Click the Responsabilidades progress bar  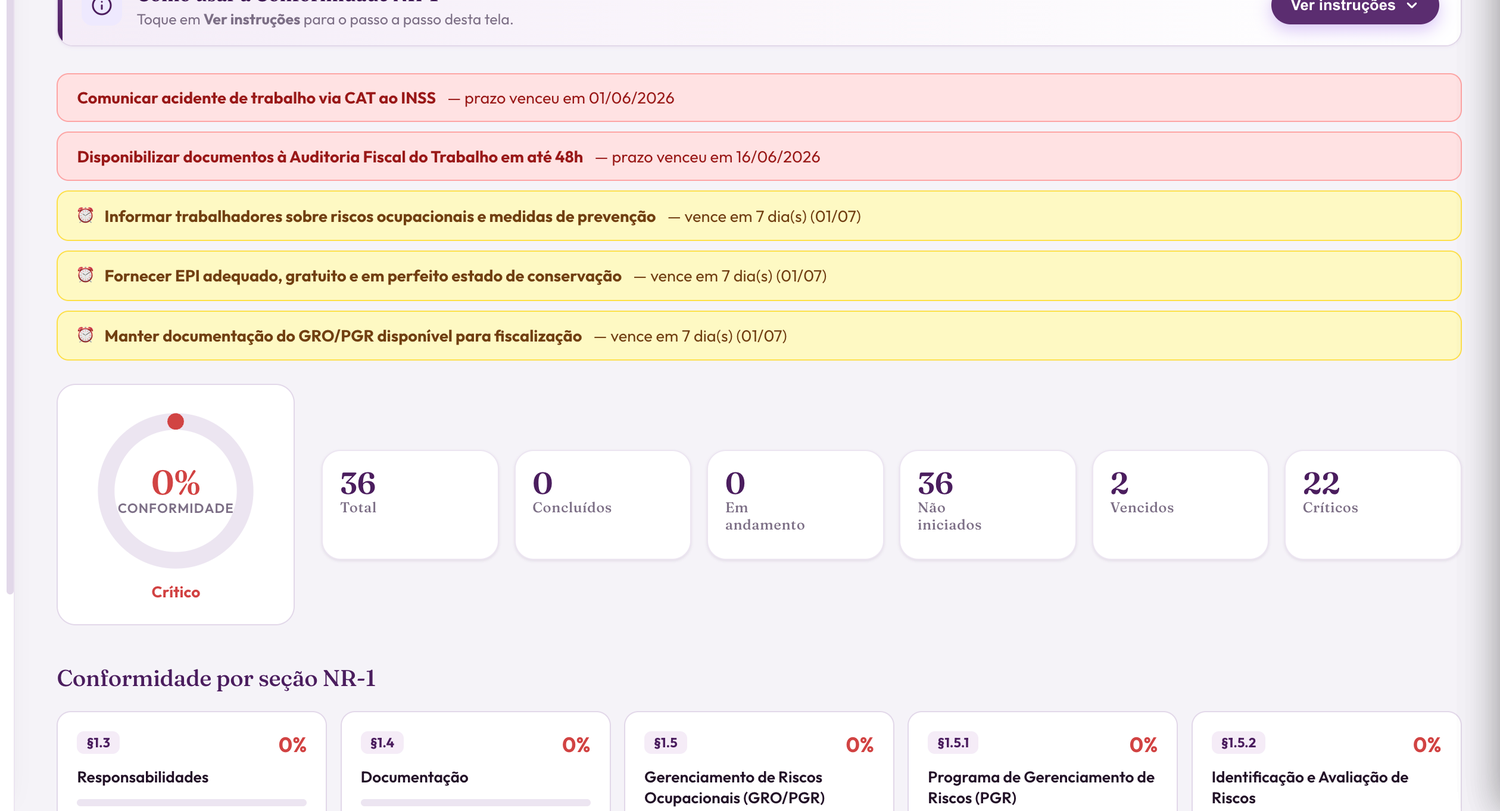(192, 802)
